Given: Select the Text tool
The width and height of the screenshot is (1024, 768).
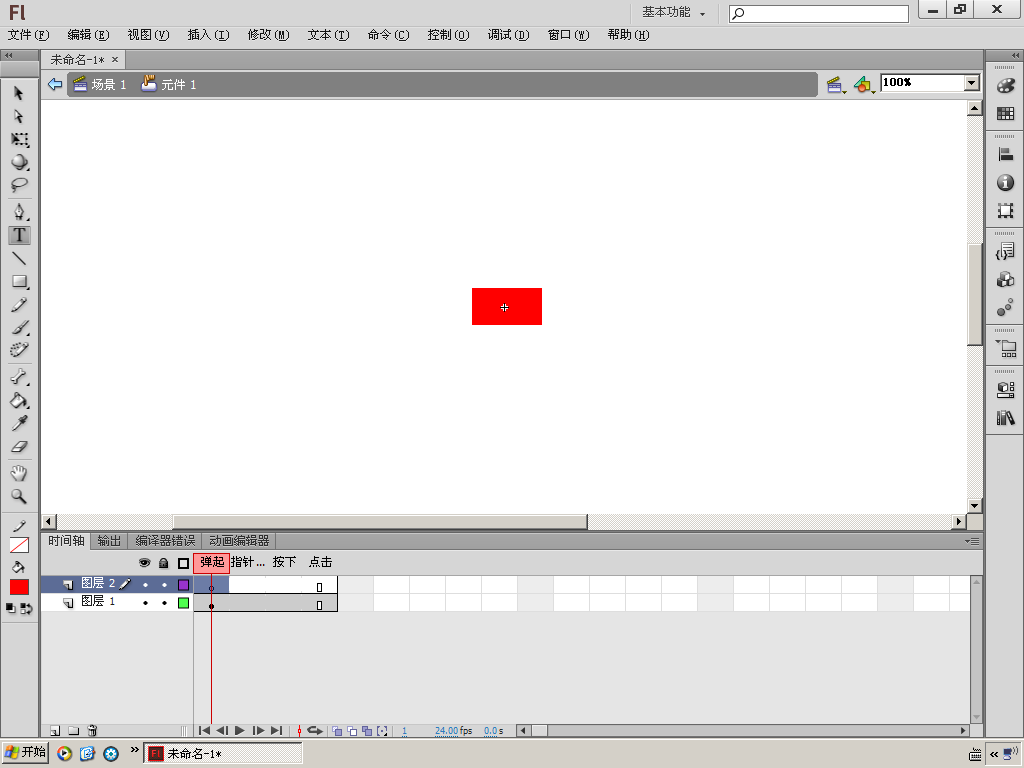Looking at the screenshot, I should [20, 235].
